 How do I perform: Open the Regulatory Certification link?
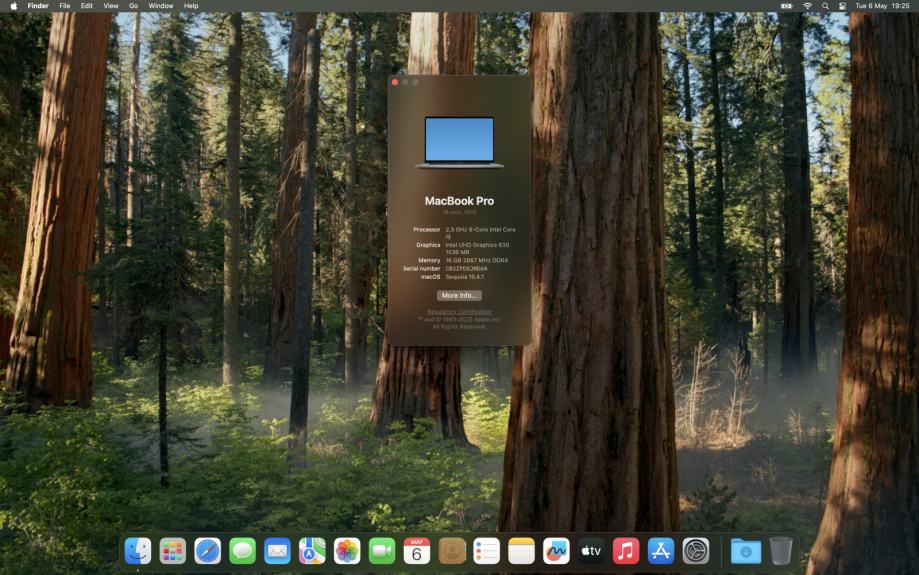pos(460,312)
